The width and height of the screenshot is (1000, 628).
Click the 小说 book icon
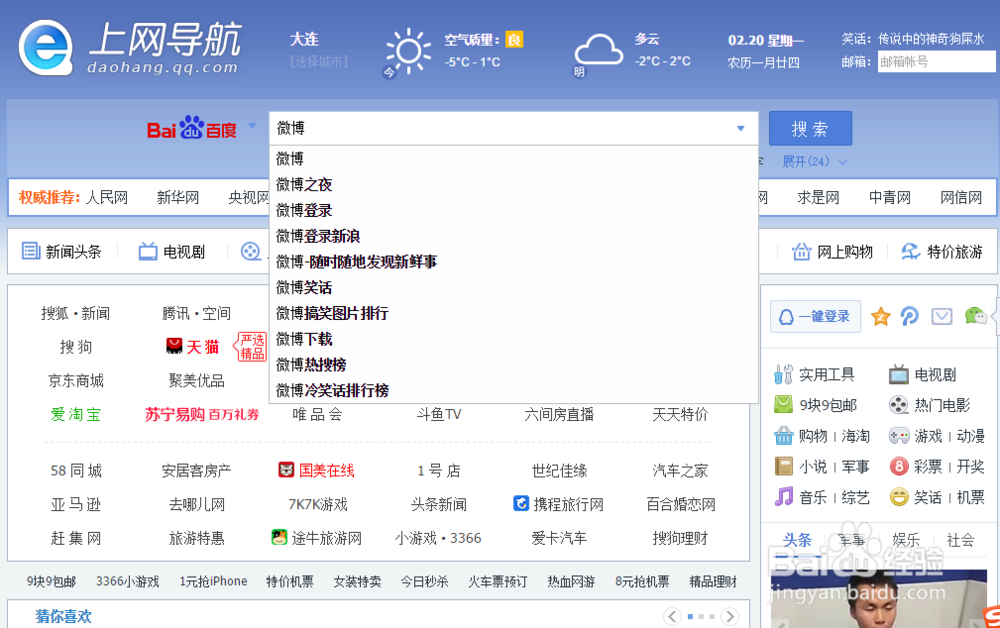[x=783, y=466]
